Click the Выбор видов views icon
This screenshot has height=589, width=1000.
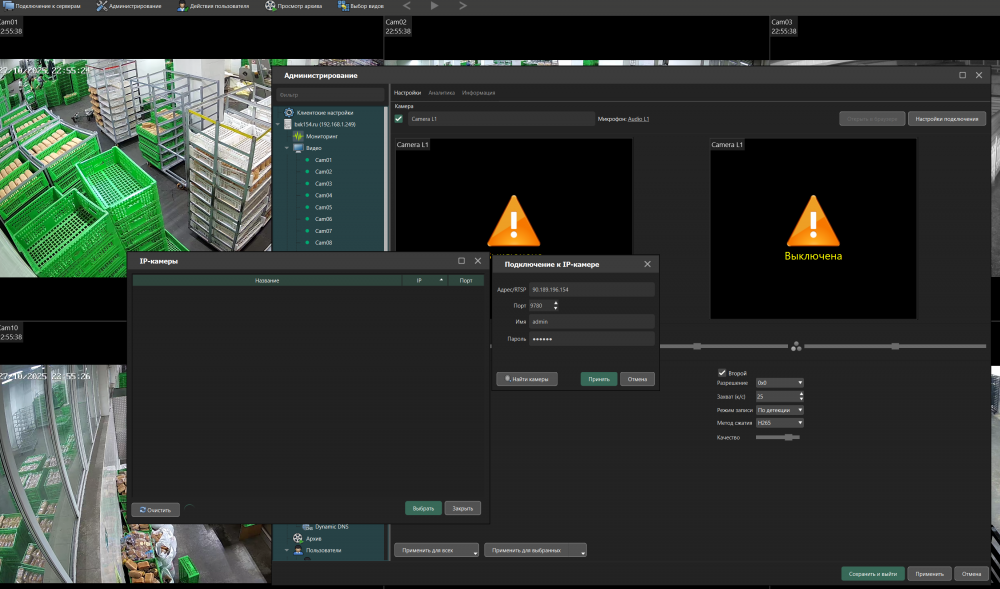pyautogui.click(x=345, y=6)
